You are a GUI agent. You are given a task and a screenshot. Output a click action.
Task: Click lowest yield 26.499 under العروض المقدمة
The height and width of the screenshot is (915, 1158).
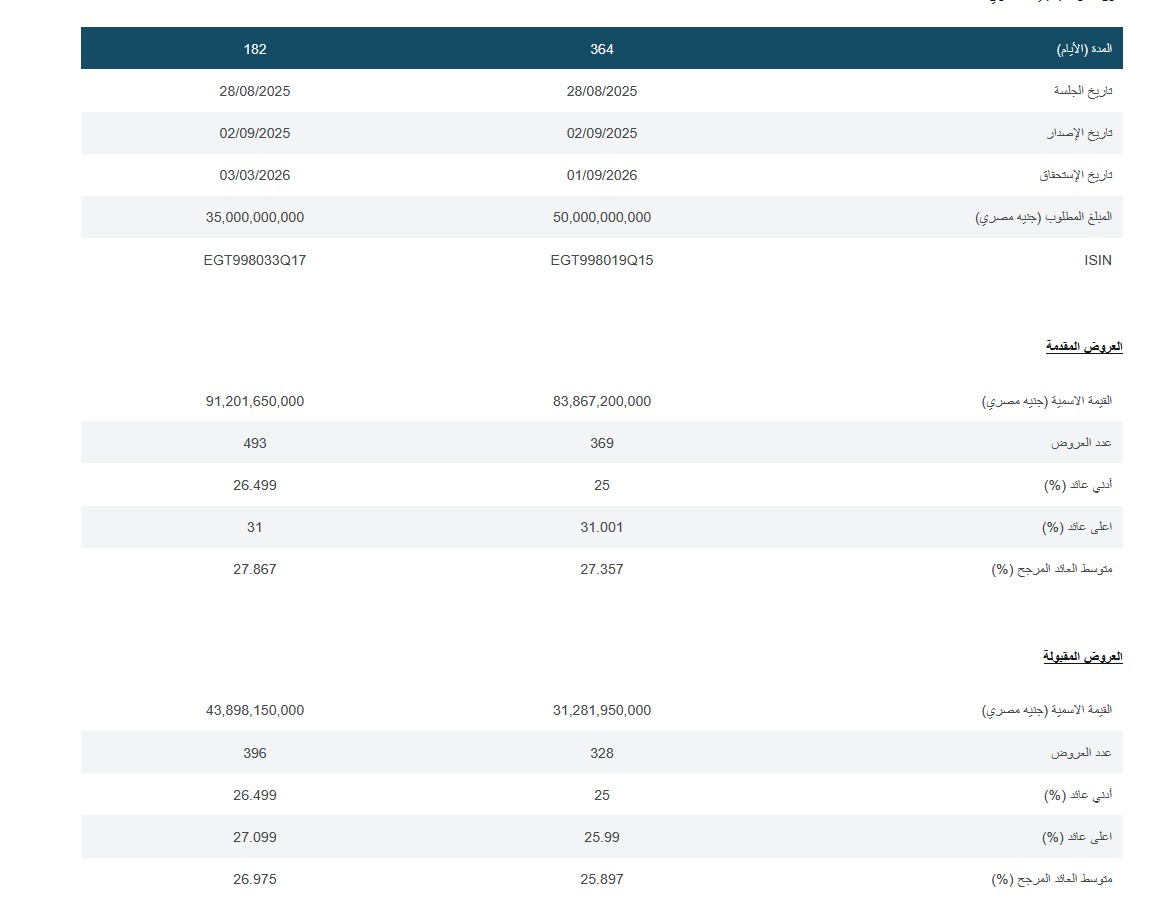[x=255, y=485]
